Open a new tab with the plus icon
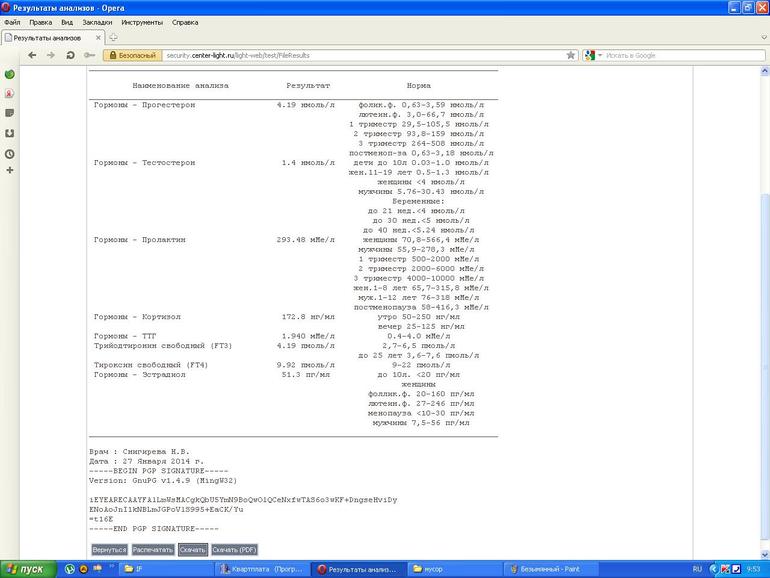The width and height of the screenshot is (770, 578). click(x=113, y=37)
